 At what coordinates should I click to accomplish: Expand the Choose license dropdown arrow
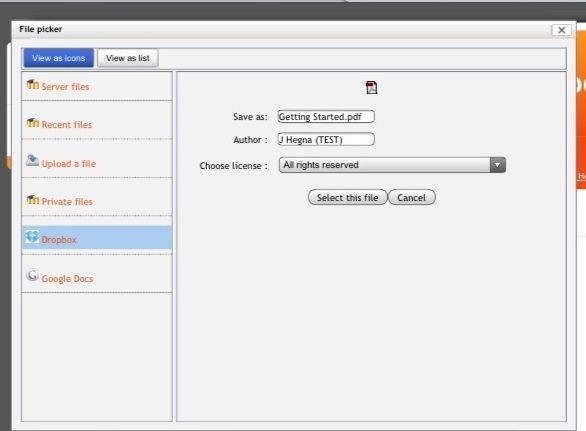(x=497, y=165)
